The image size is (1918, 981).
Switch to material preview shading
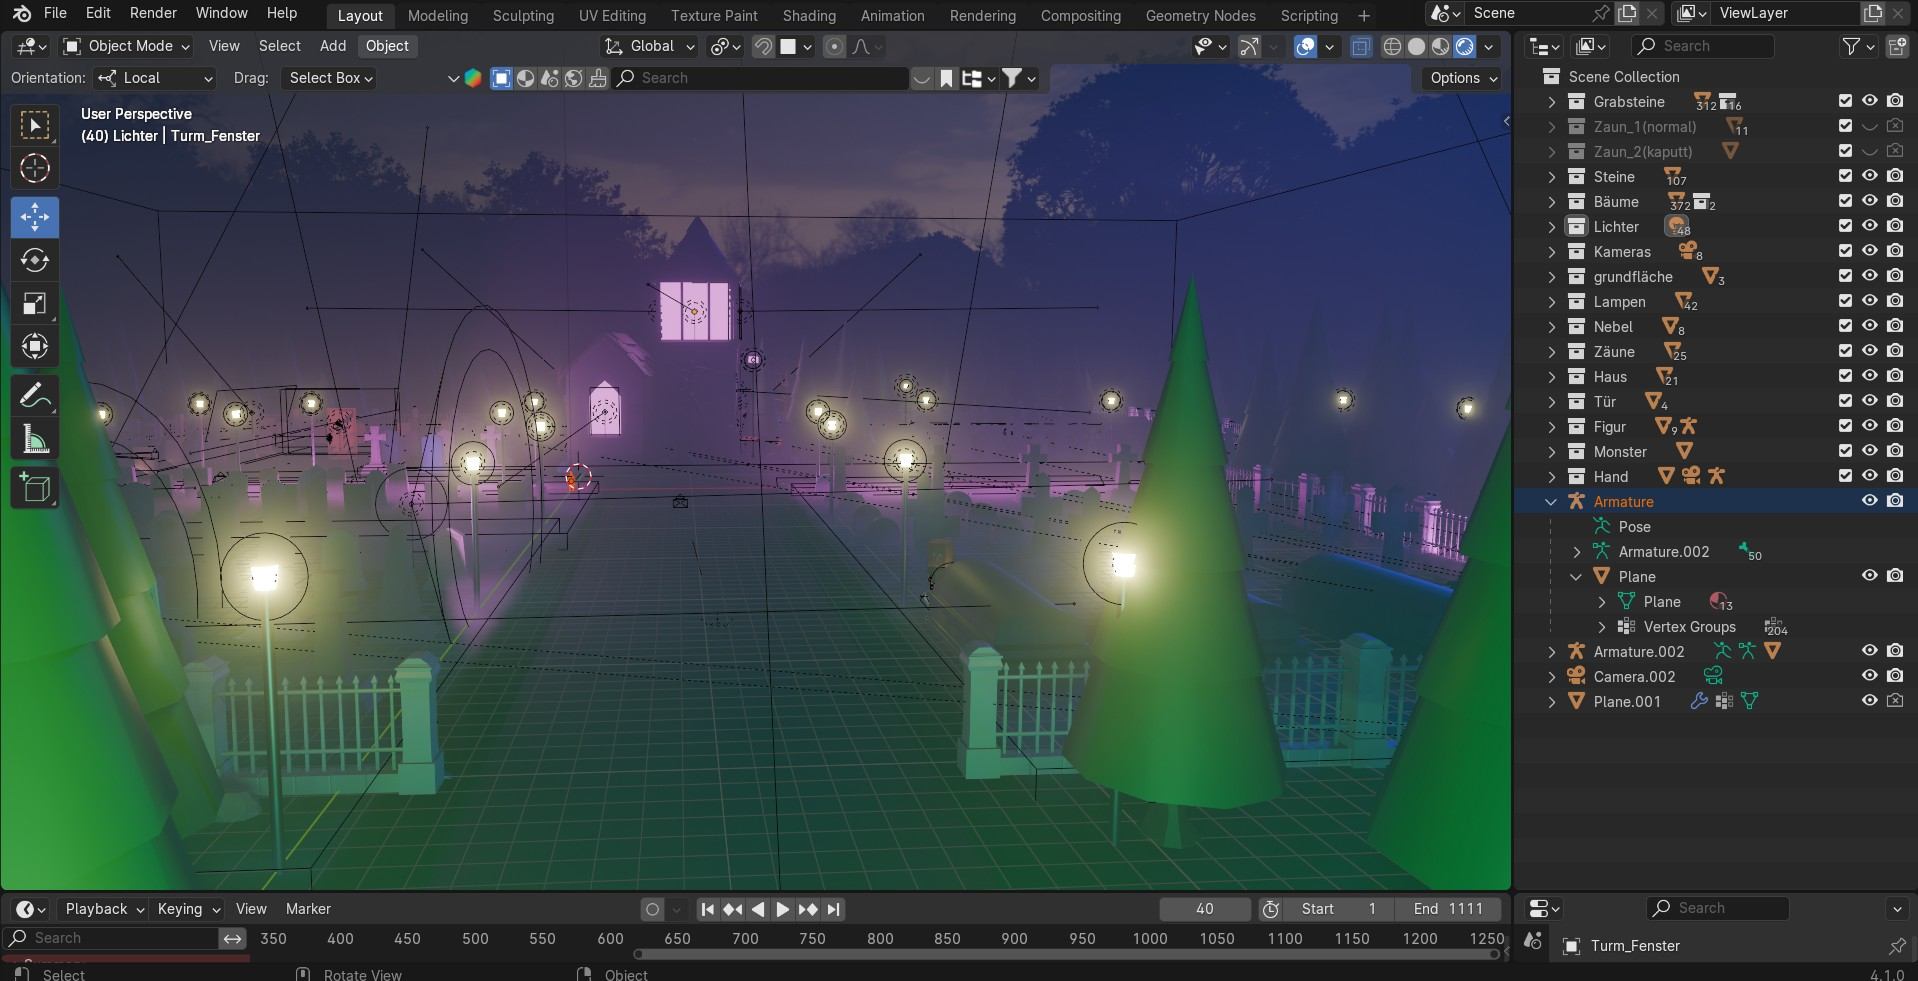point(1440,47)
